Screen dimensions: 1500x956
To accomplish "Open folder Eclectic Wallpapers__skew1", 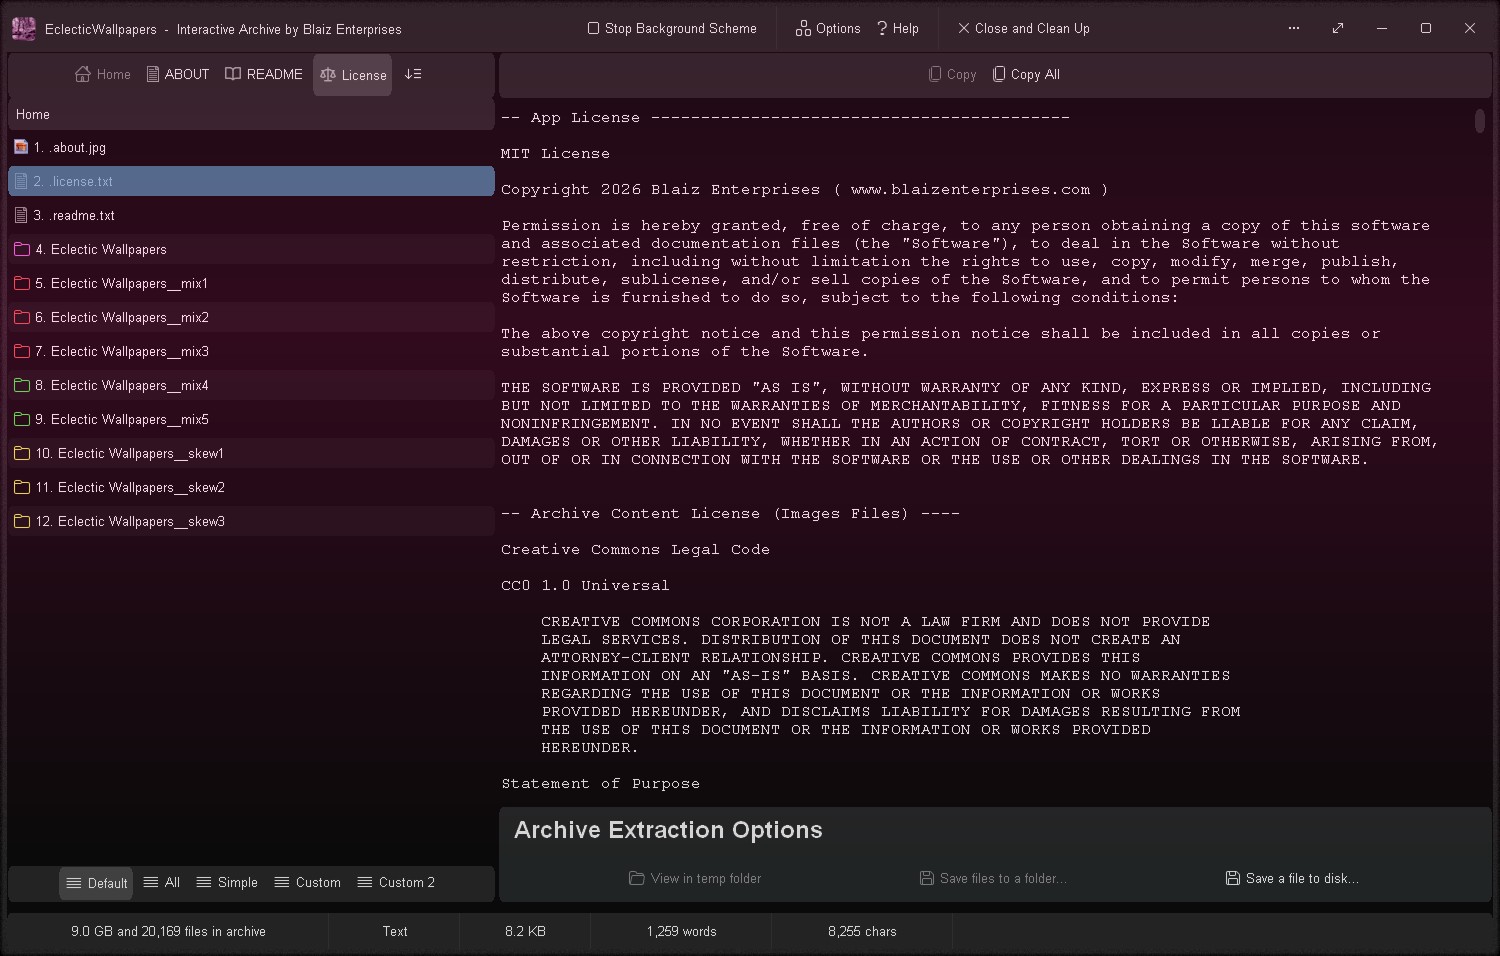I will [x=251, y=454].
